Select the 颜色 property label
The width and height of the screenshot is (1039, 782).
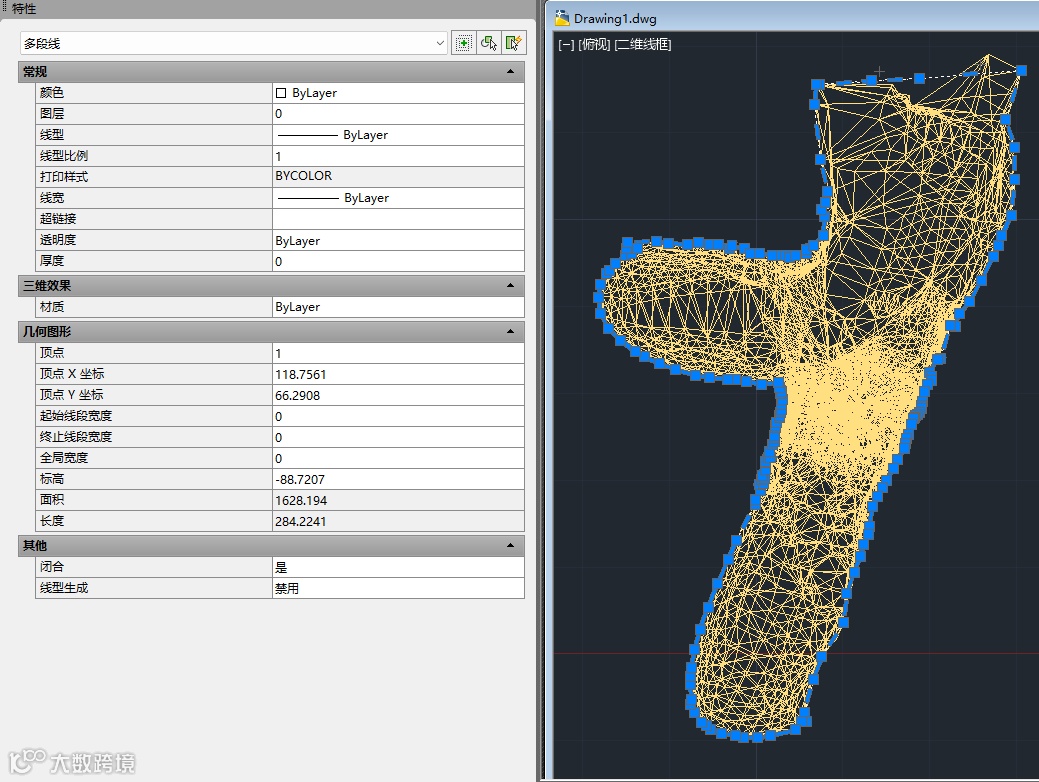pos(52,92)
